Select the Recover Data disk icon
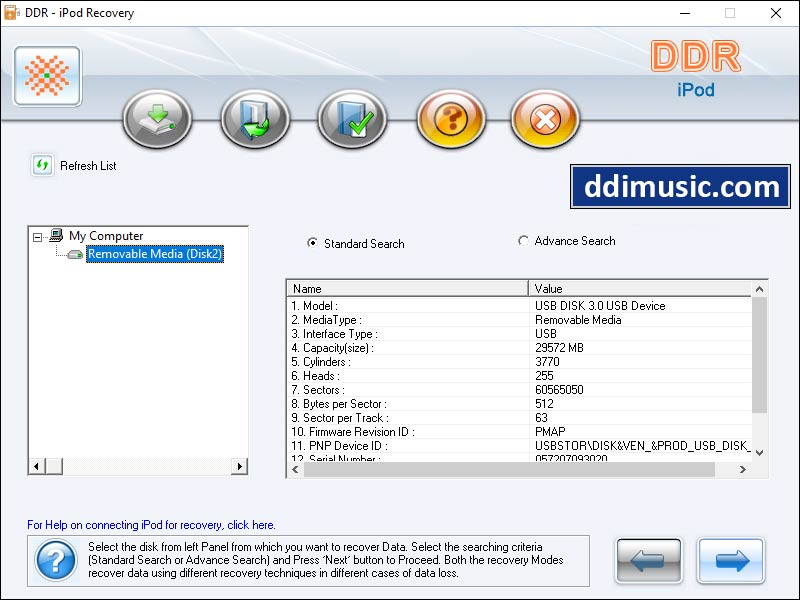 [157, 119]
